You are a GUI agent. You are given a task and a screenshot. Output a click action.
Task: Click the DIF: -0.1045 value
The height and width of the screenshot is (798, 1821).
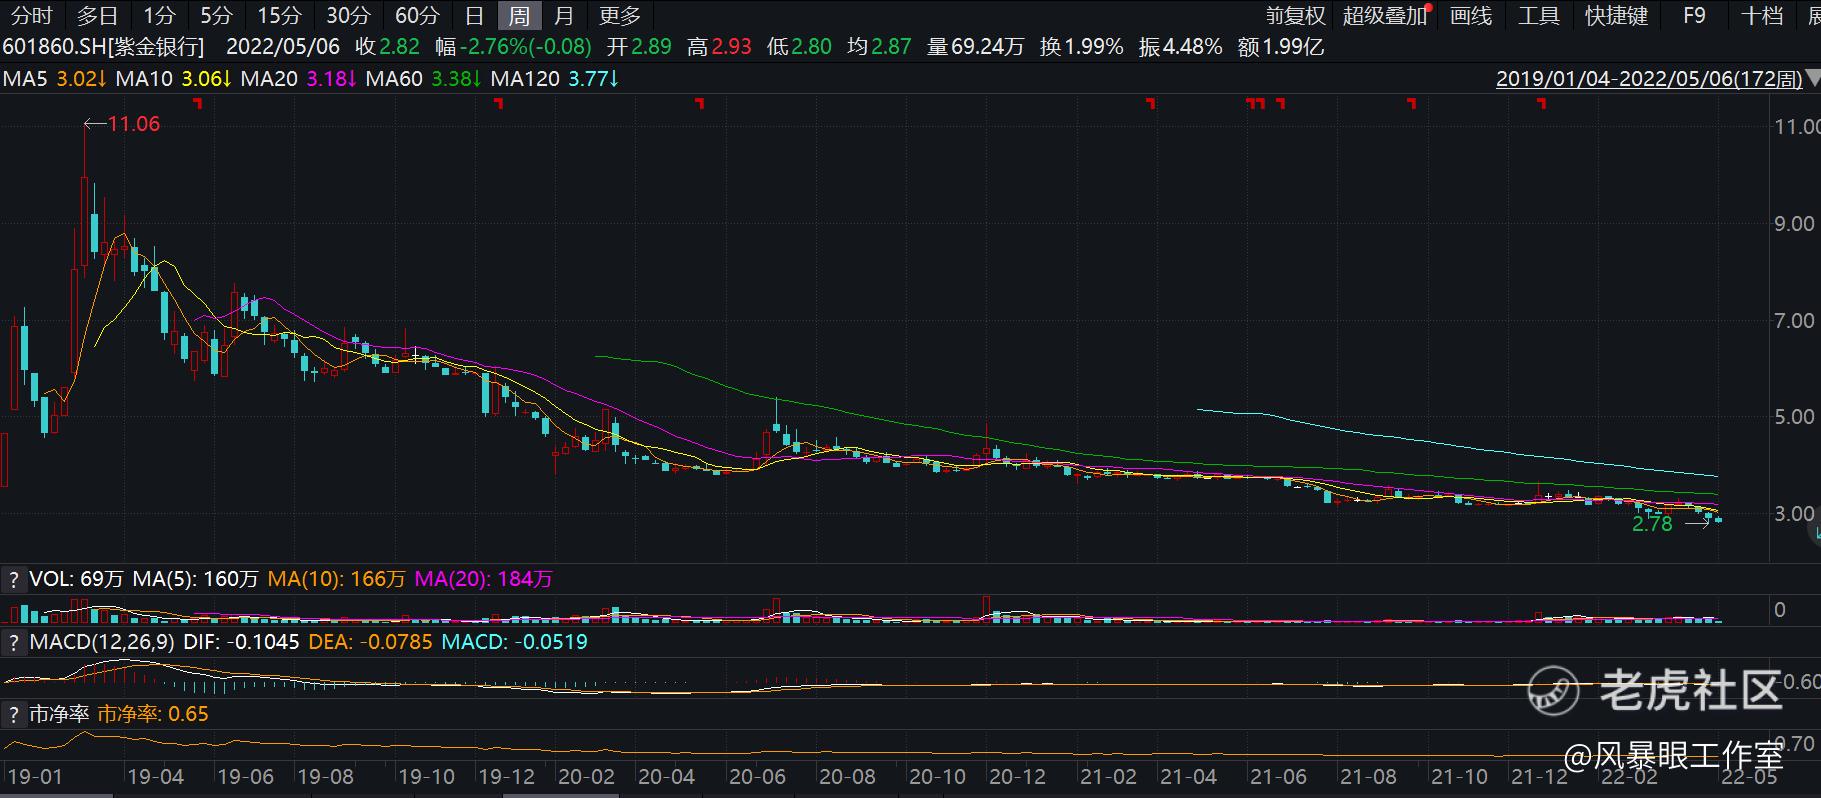point(241,642)
